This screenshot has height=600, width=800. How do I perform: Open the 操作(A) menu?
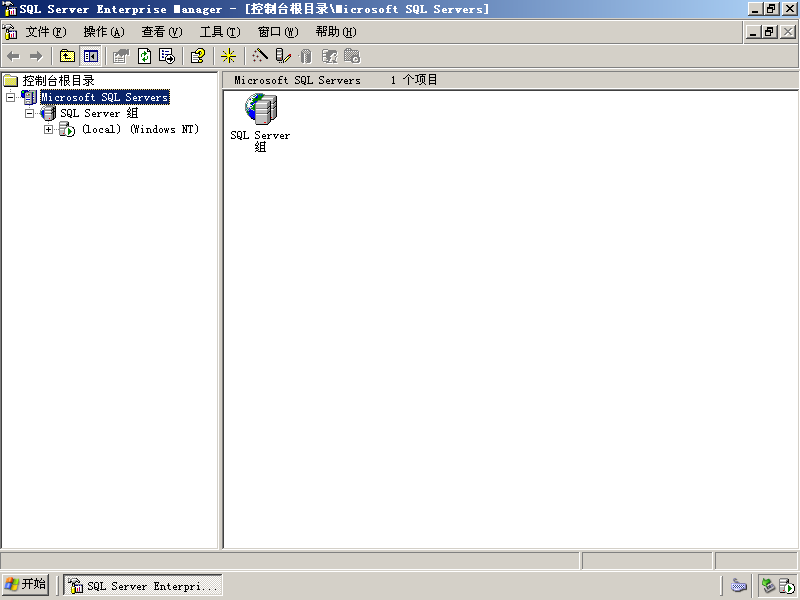point(104,32)
